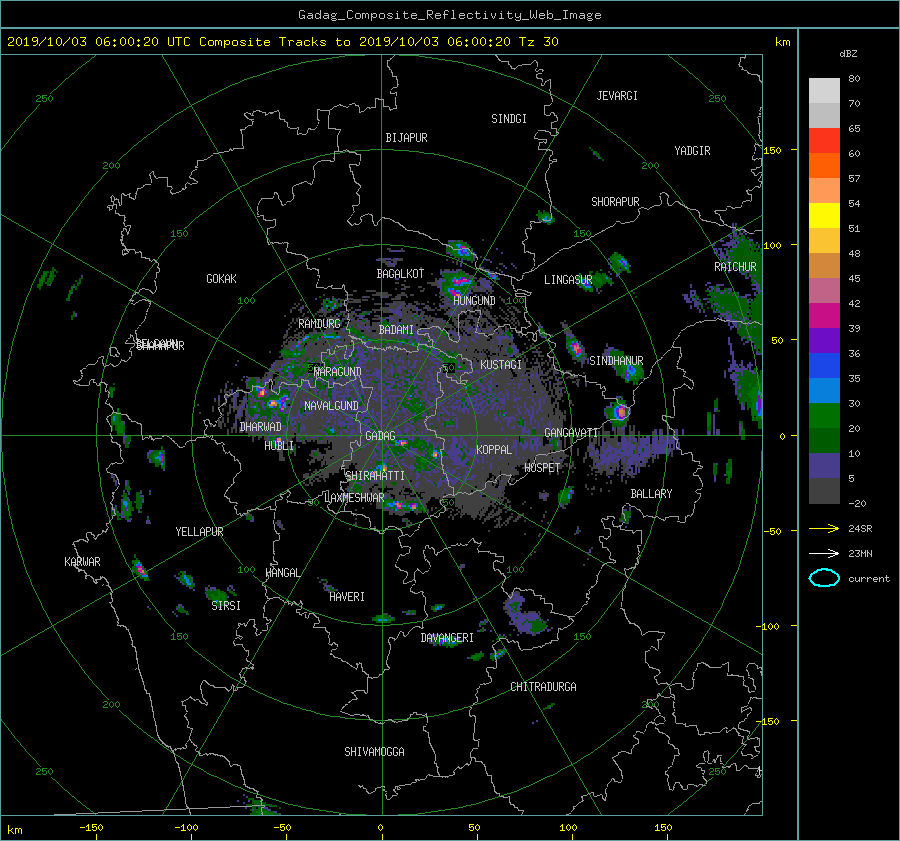Click the GADAG label at radar center
The image size is (900, 841).
click(380, 436)
